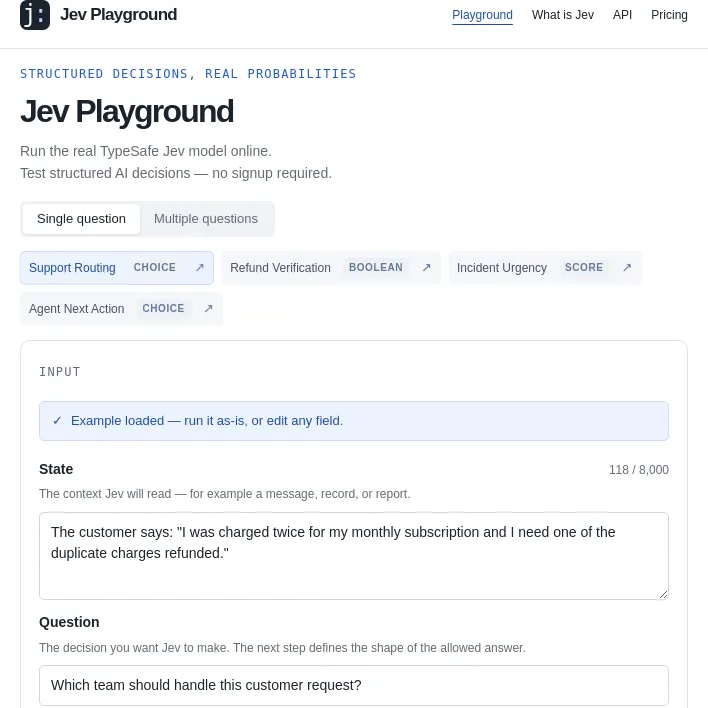
Task: Click the checkmark icon in the example-loaded banner
Action: 57,421
